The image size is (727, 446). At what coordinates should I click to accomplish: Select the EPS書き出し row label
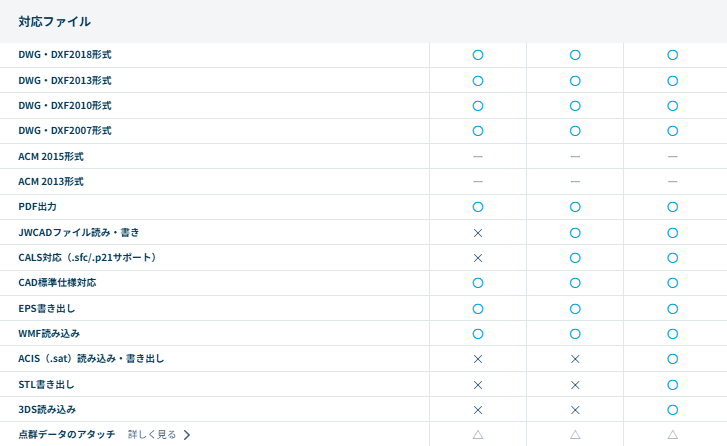pyautogui.click(x=46, y=308)
